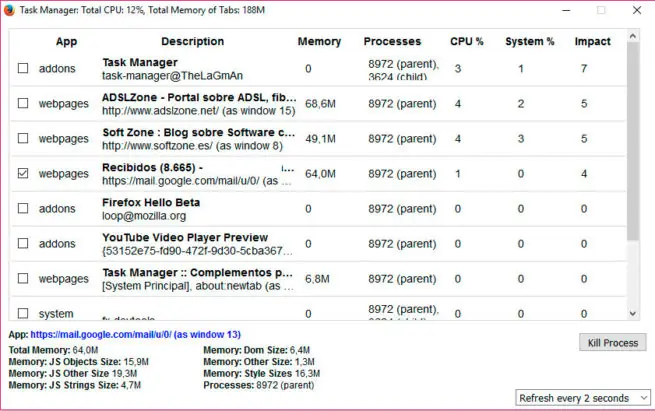This screenshot has height=411, width=655.
Task: Tick the system row checkbox
Action: [x=23, y=313]
